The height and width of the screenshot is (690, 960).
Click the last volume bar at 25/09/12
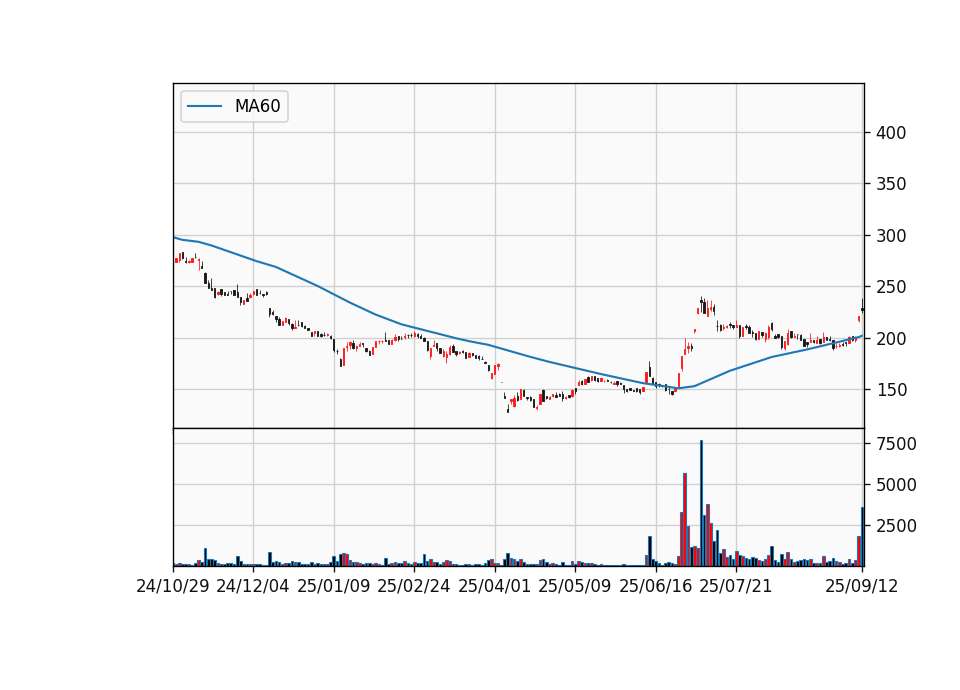pyautogui.click(x=863, y=536)
